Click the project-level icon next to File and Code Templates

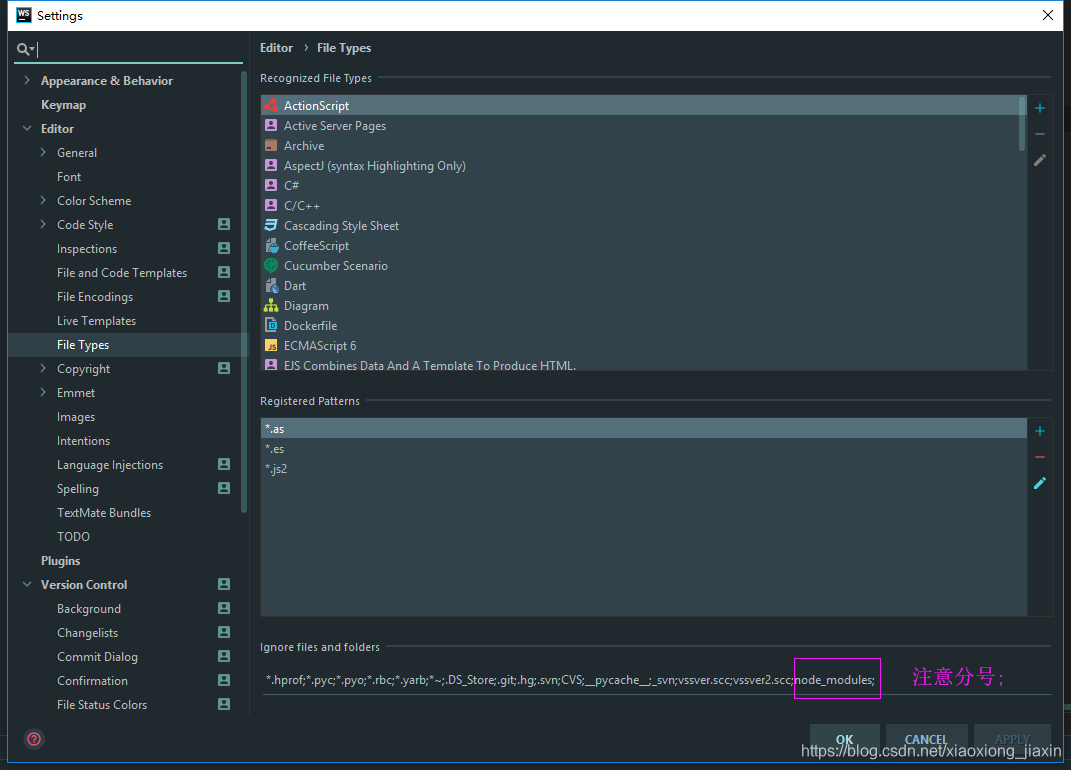tap(224, 272)
